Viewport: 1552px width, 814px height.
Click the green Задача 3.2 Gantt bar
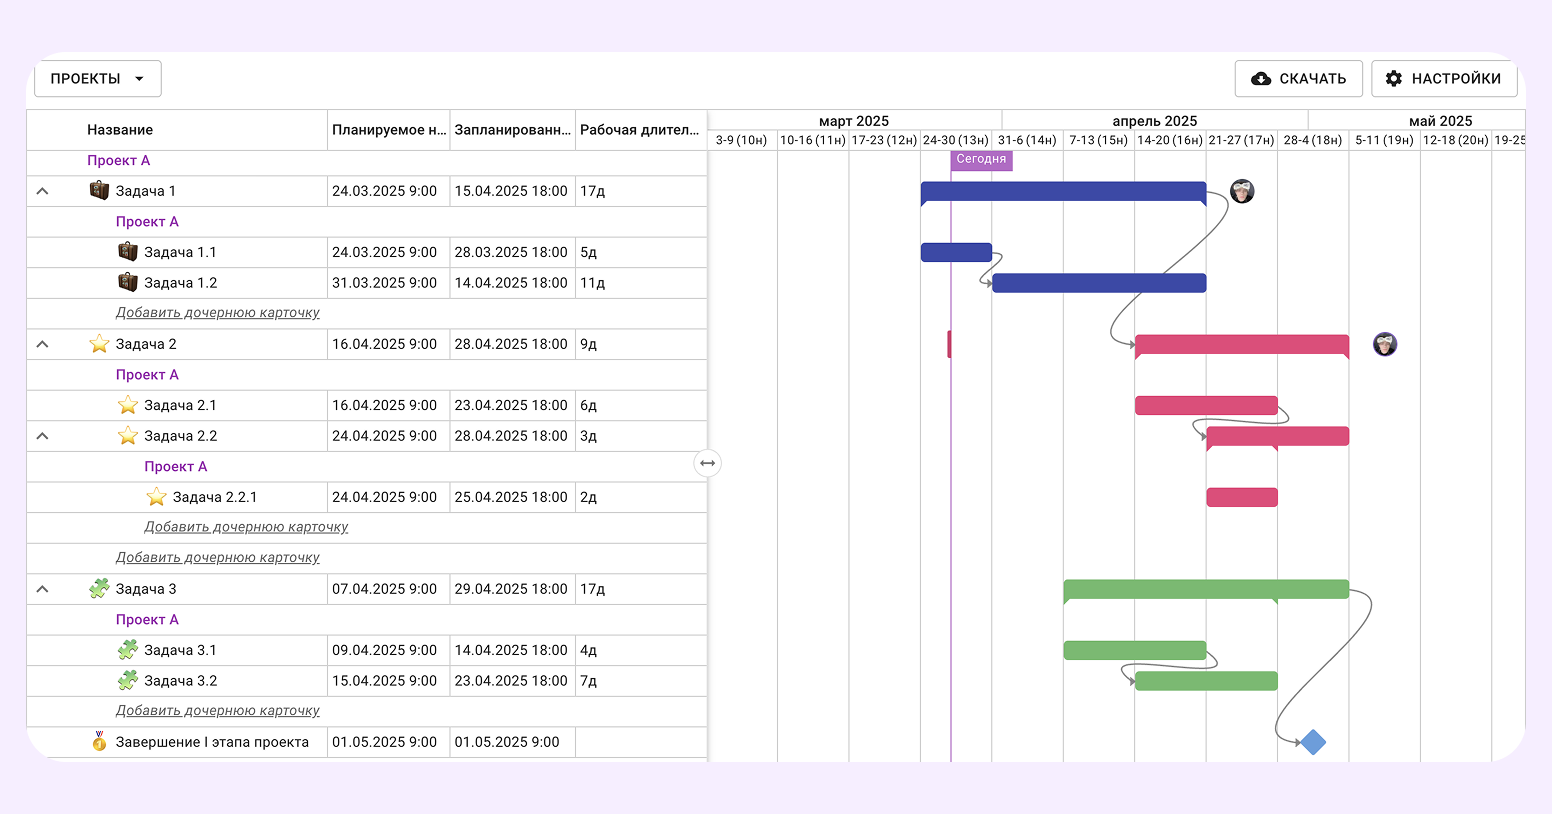coord(1206,681)
